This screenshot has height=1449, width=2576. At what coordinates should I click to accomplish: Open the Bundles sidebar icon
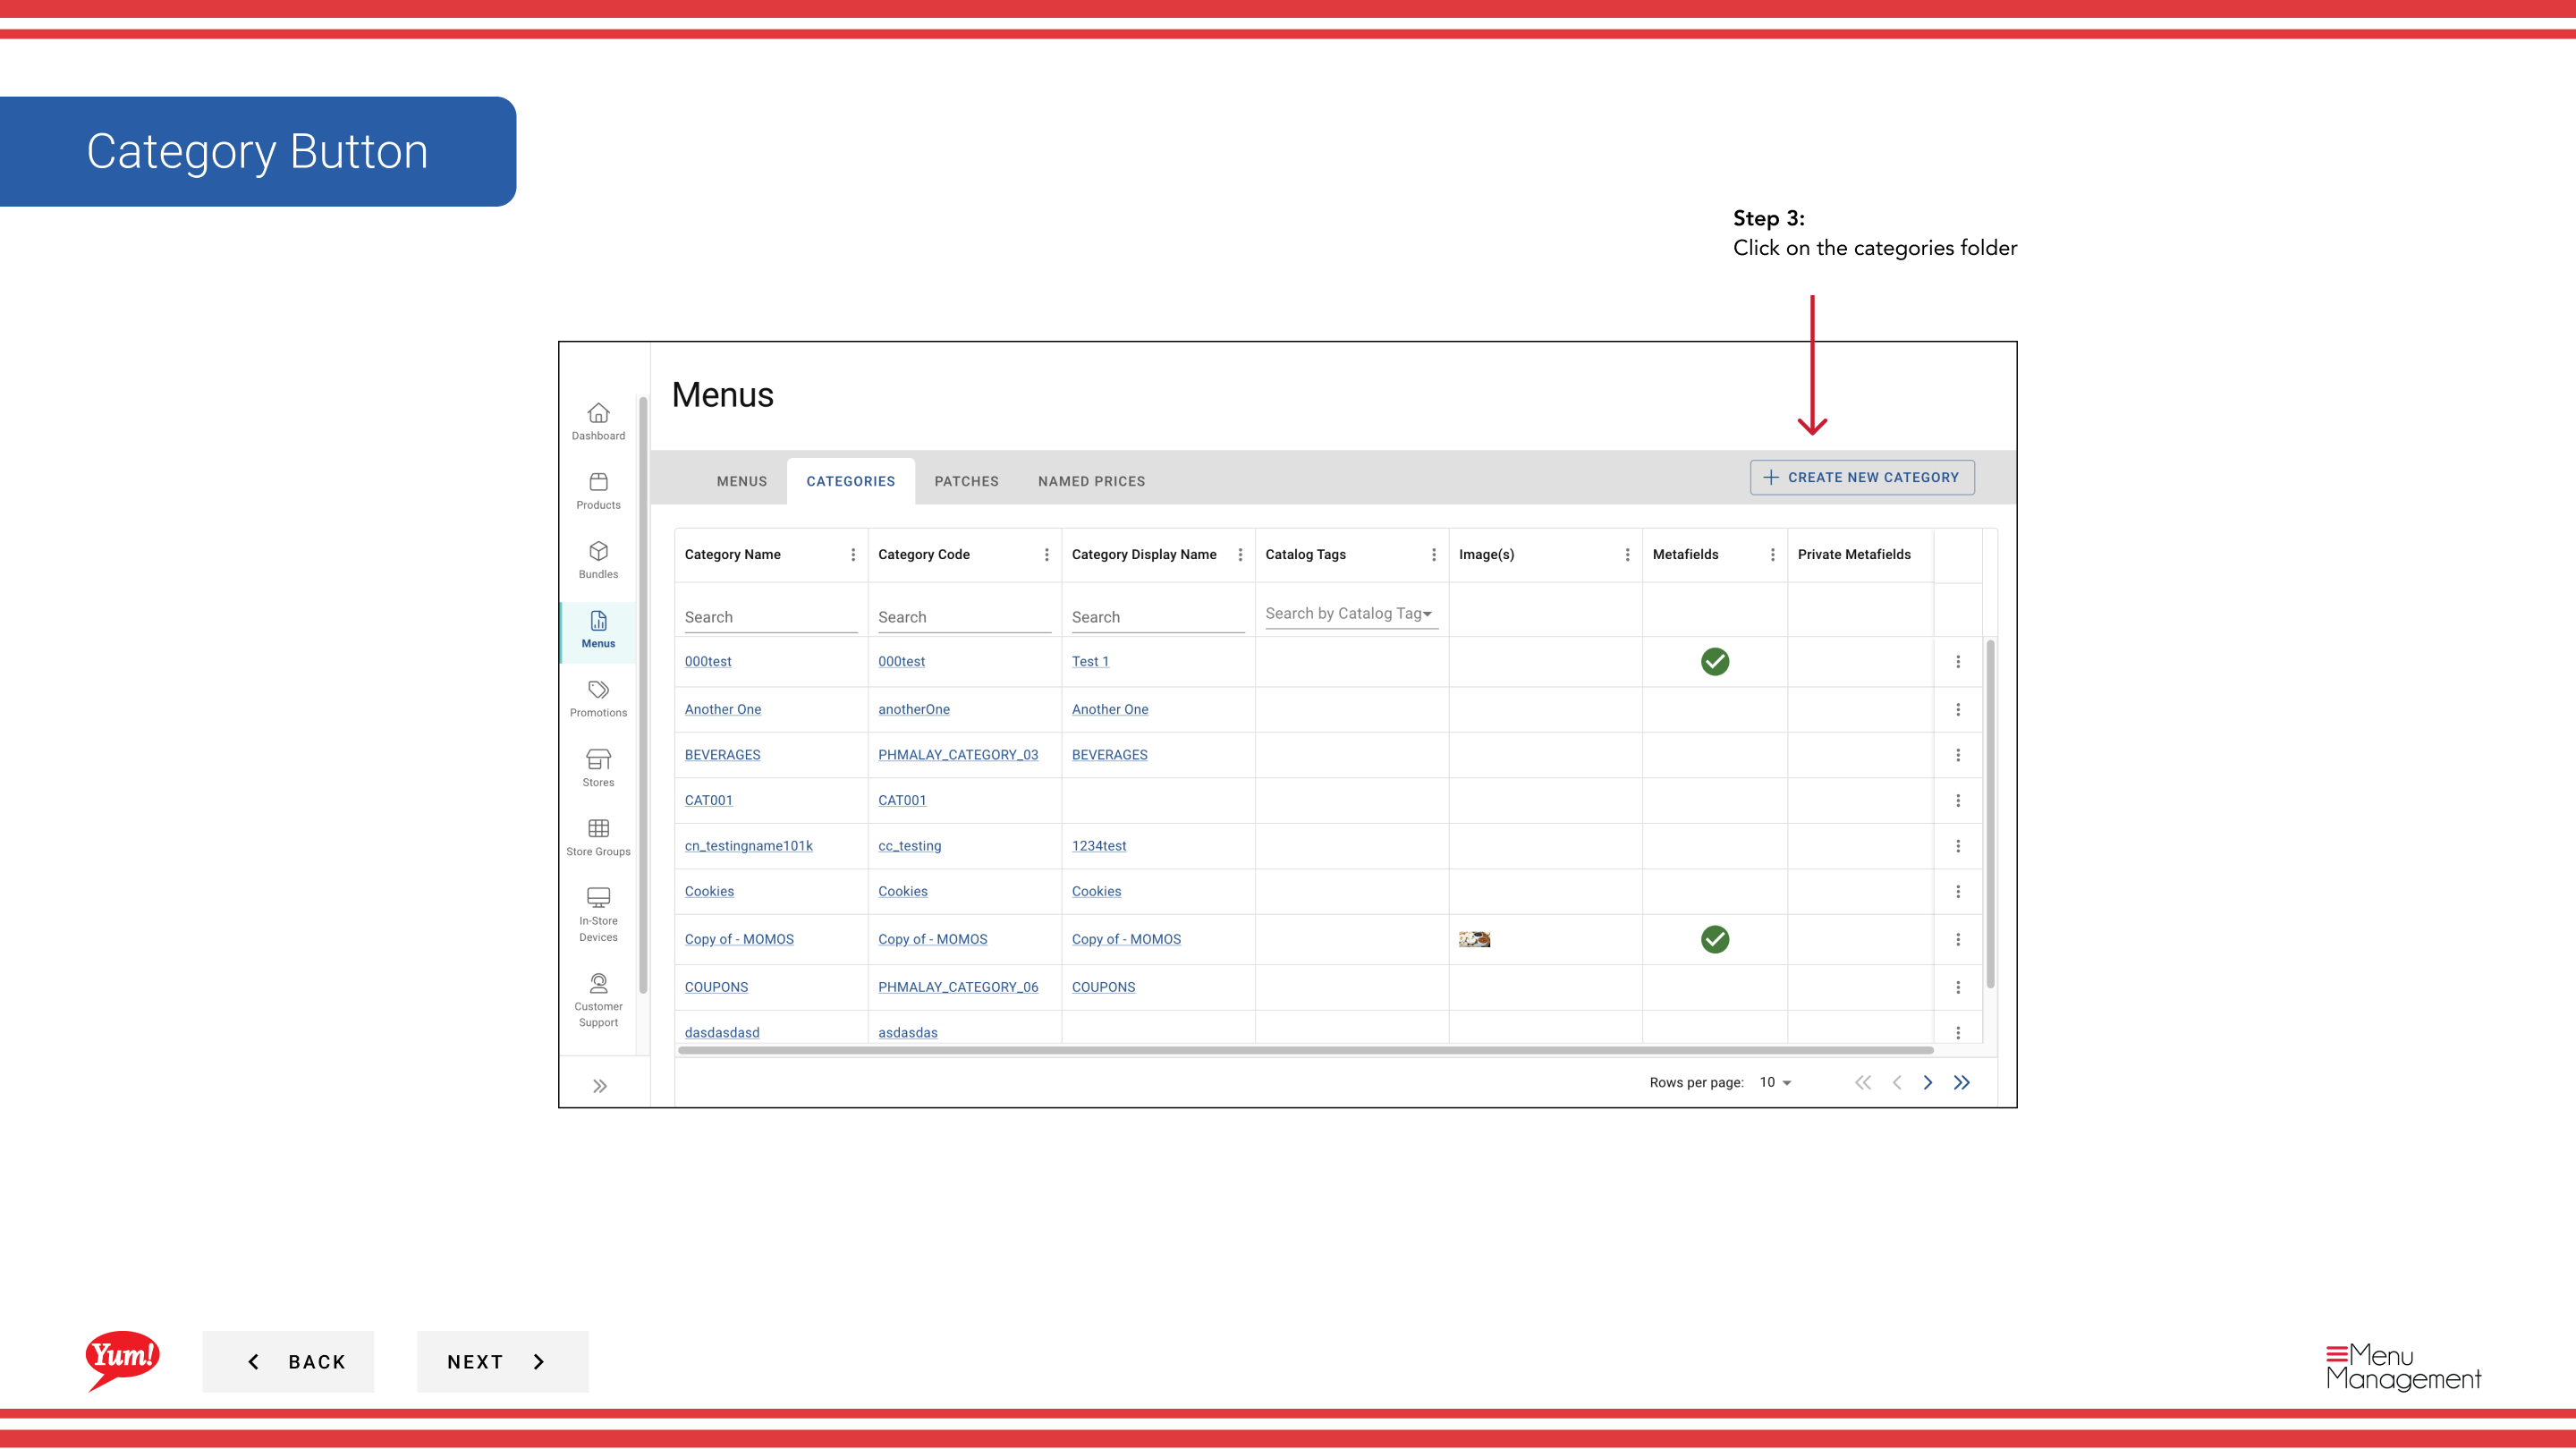point(598,560)
